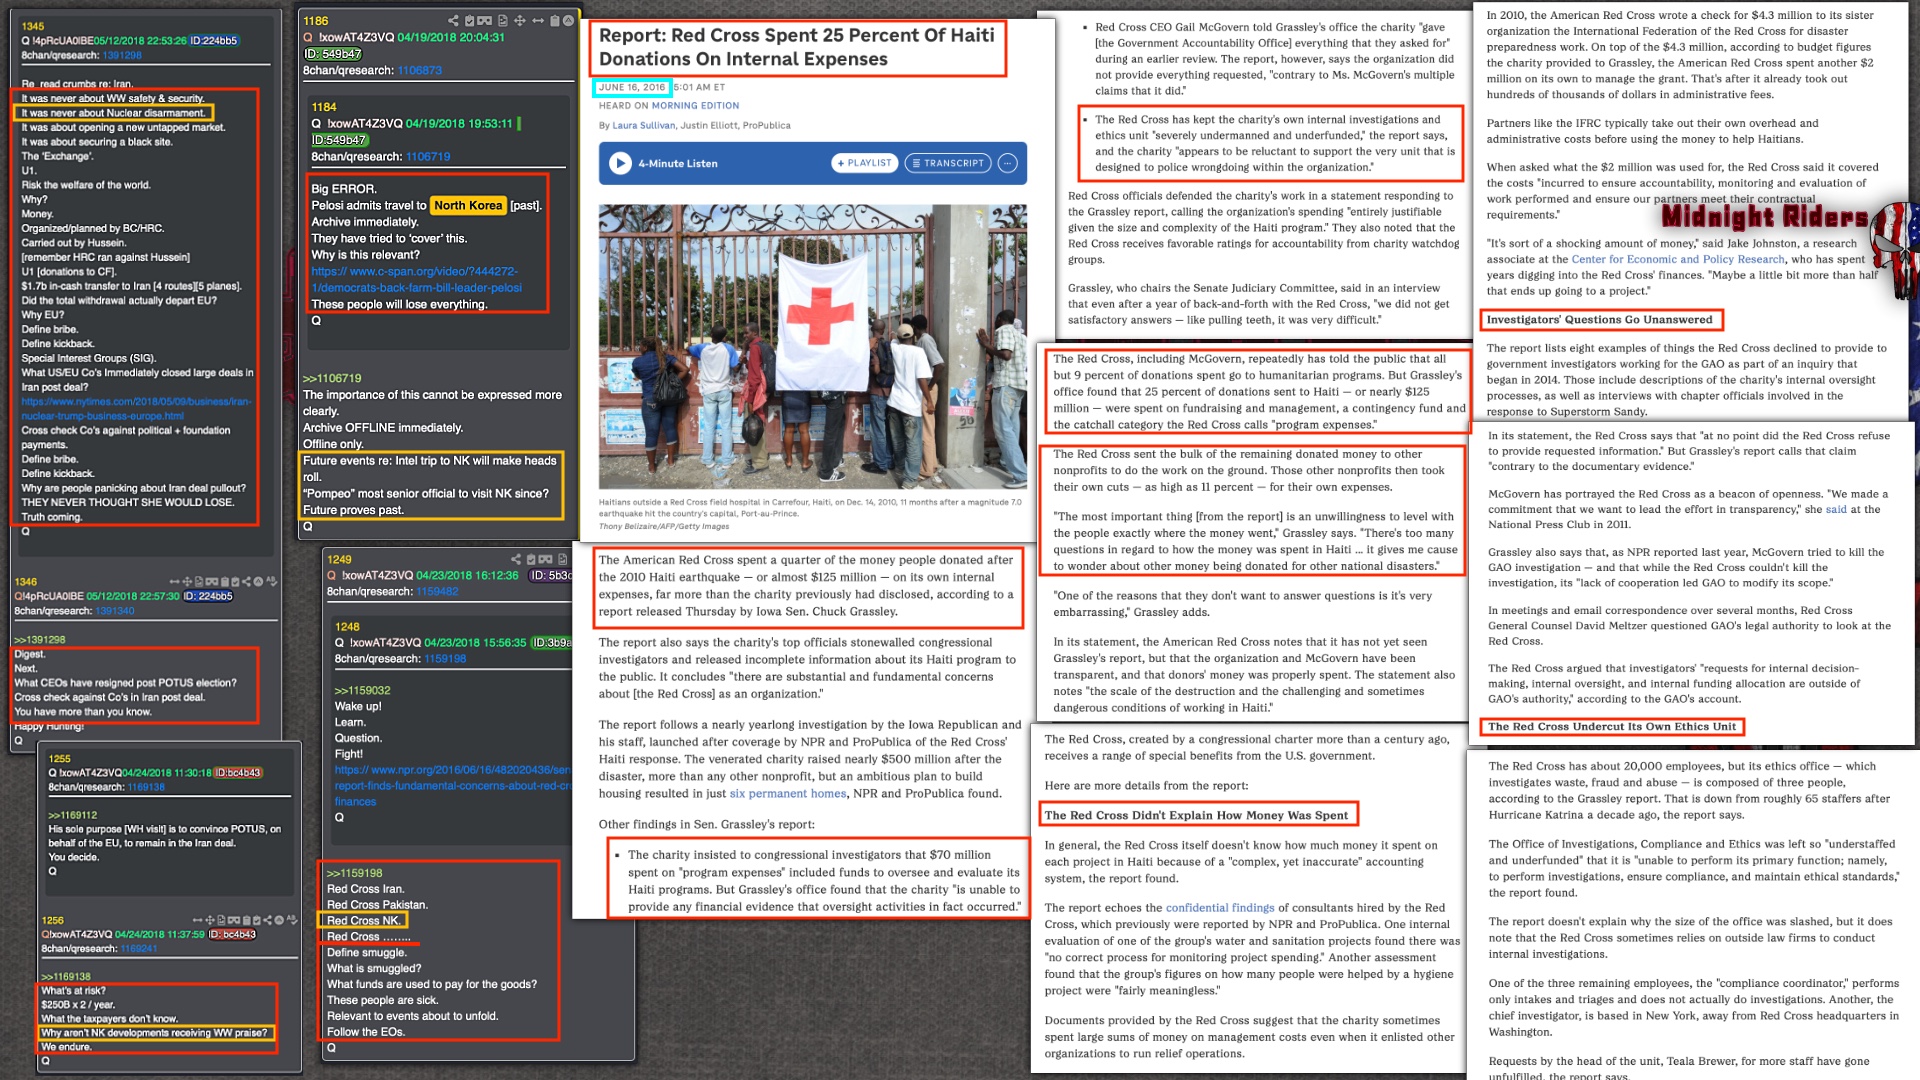This screenshot has height=1080, width=1920.
Task: Click the horizontal arrows icon on post 1186
Action: pyautogui.click(x=538, y=20)
